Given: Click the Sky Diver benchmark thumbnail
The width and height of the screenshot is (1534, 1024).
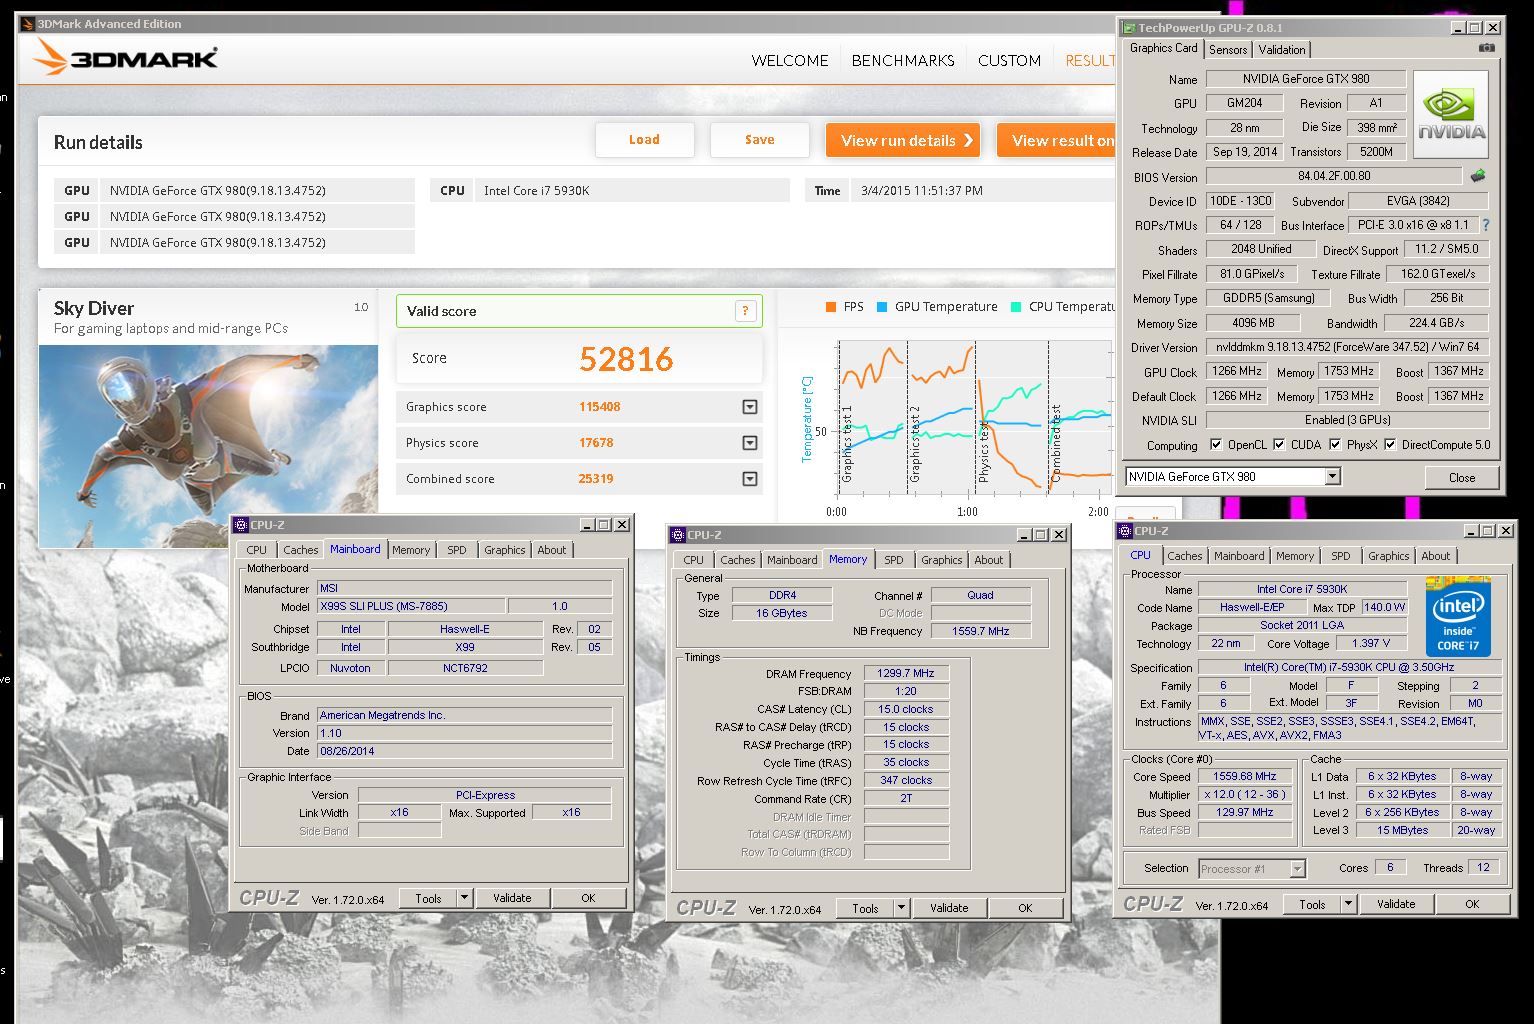Looking at the screenshot, I should click(x=208, y=446).
